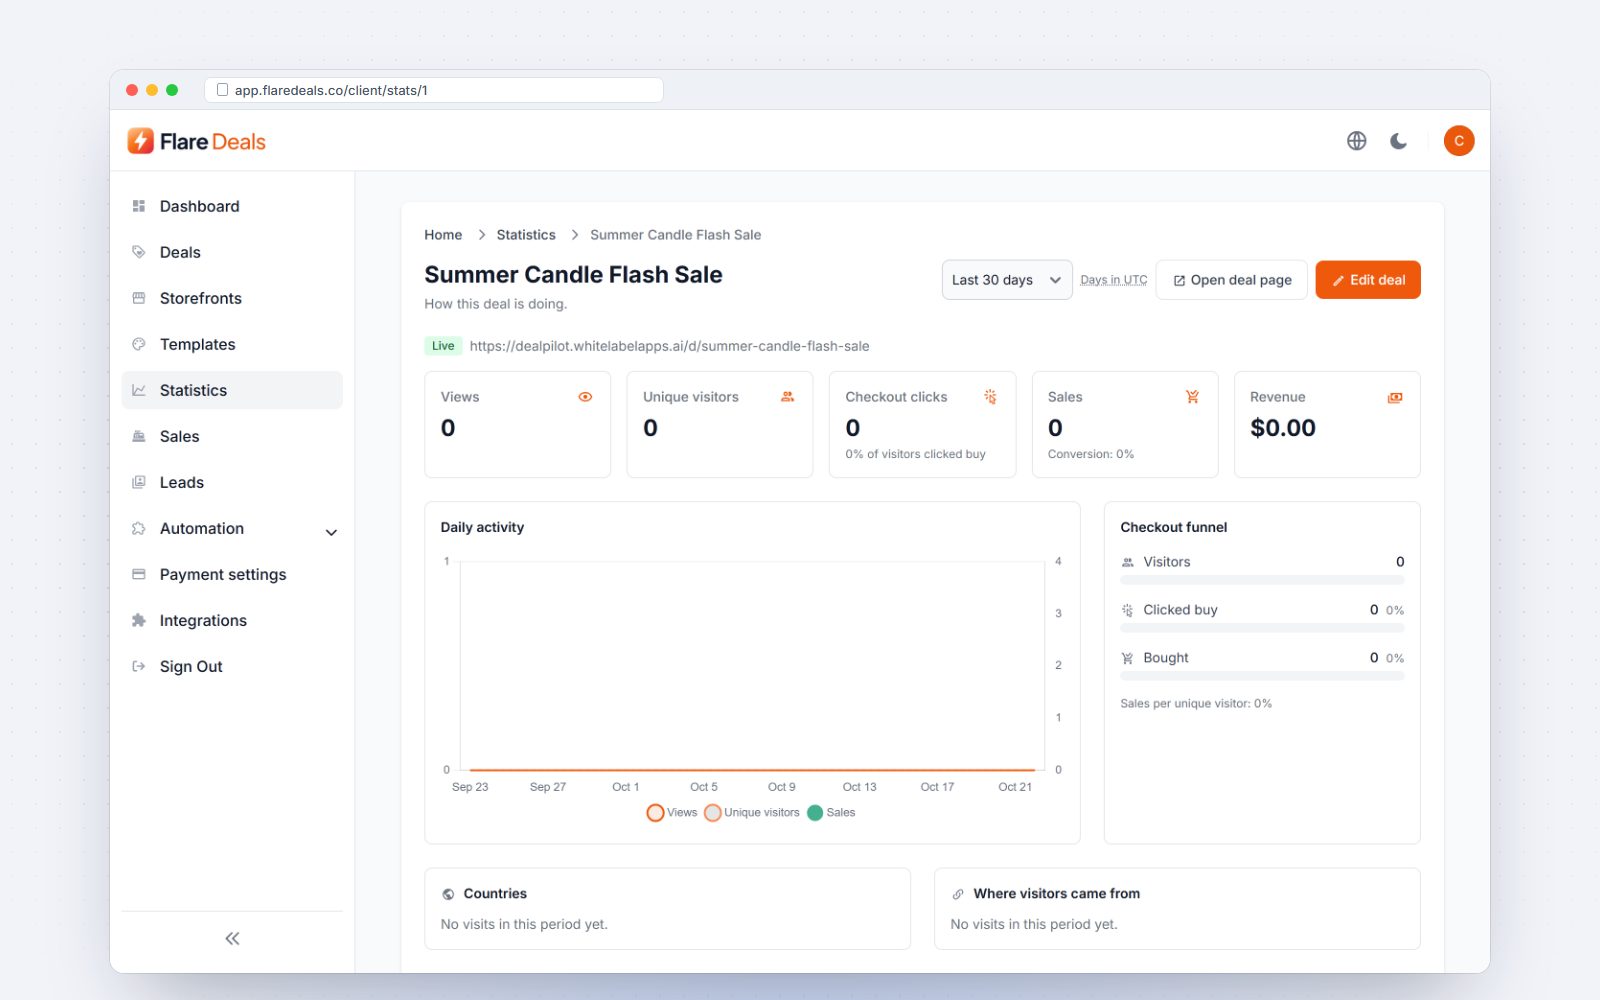
Task: Click the Leads sidebar icon
Action: click(x=139, y=482)
